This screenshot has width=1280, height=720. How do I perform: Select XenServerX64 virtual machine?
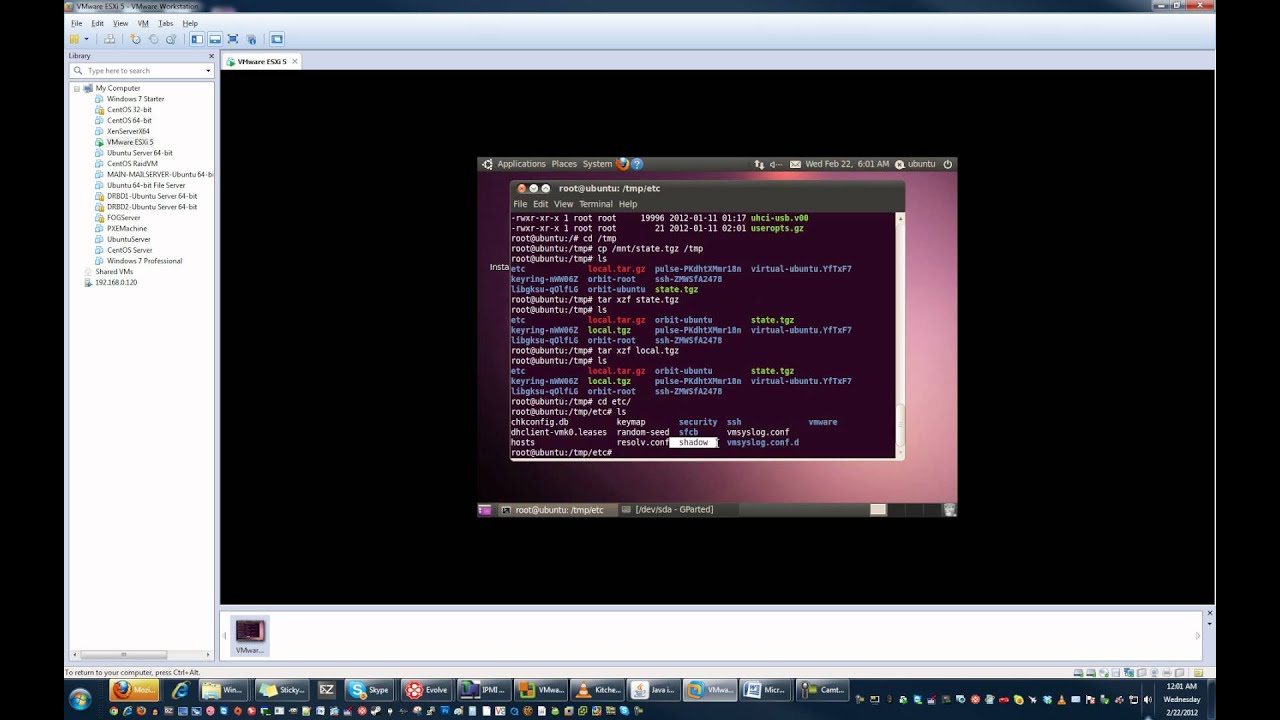[x=128, y=131]
